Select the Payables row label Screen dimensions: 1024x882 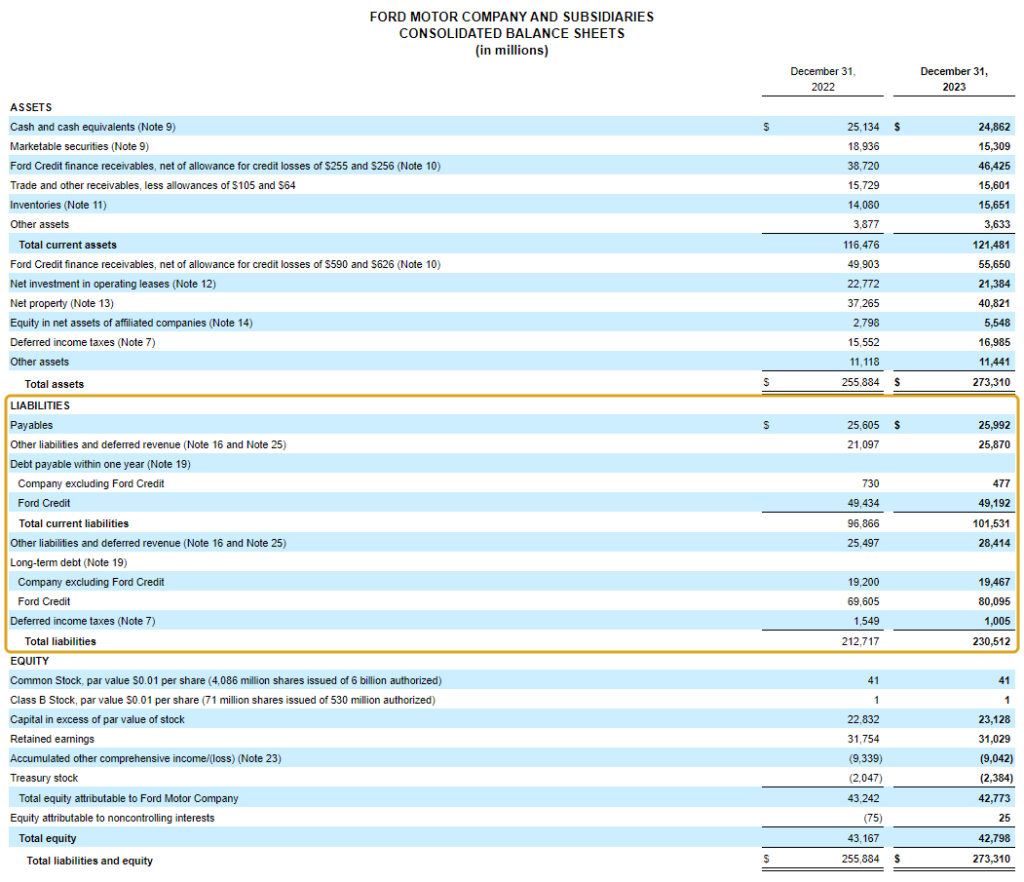[31, 425]
